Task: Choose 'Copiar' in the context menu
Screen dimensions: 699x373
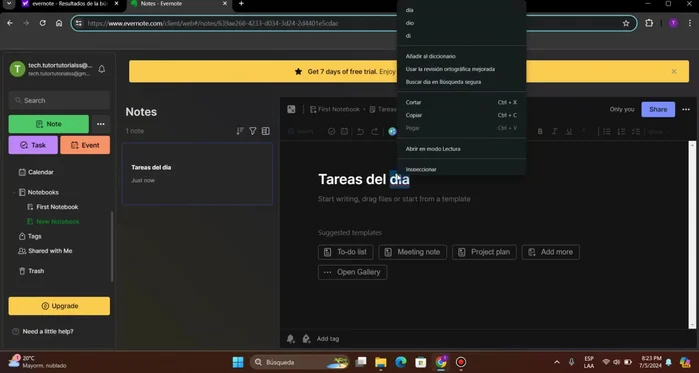Action: (x=461, y=115)
